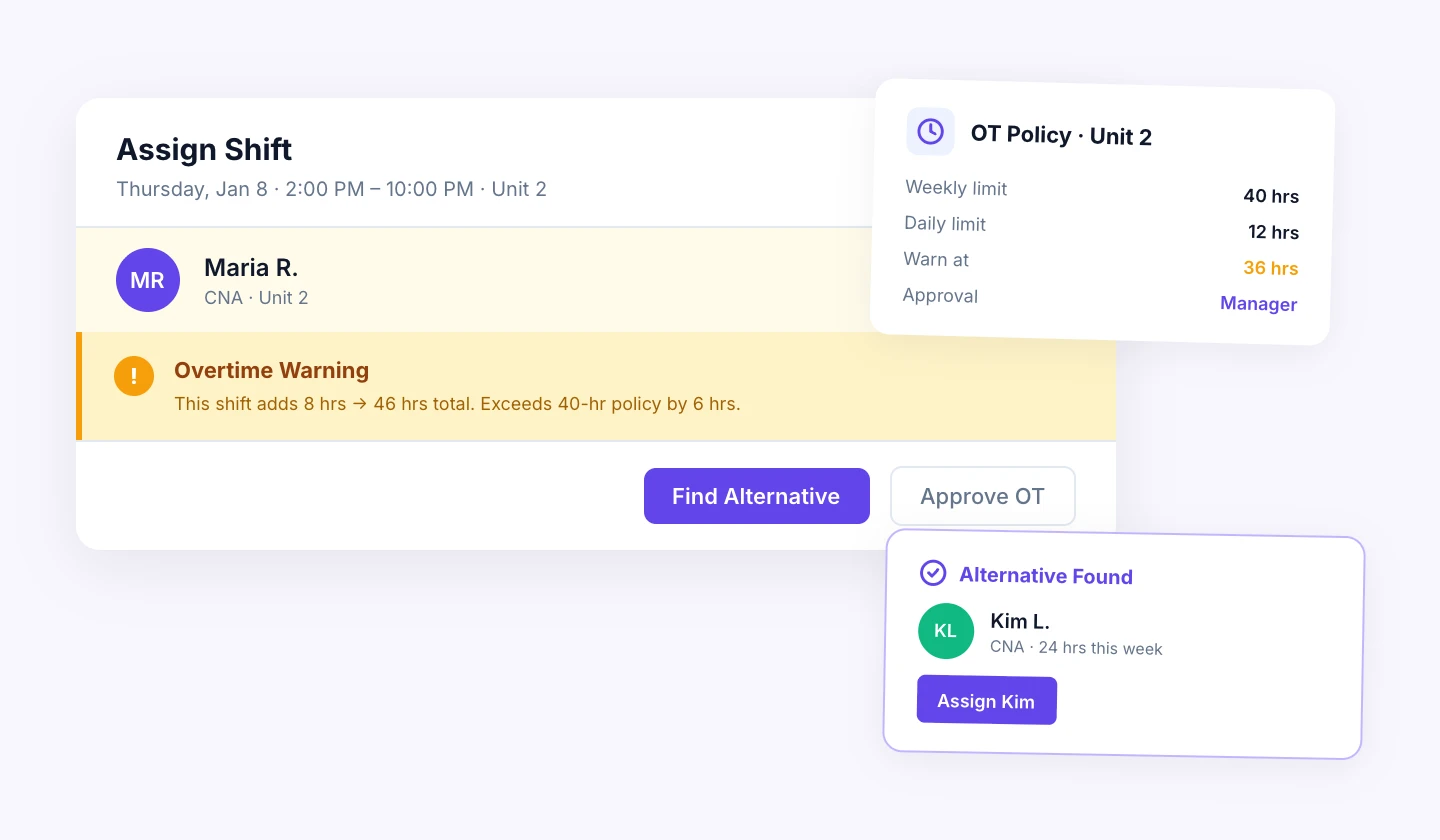Image resolution: width=1440 pixels, height=840 pixels.
Task: Expand the OT Policy Unit 2 panel
Action: 1100,215
